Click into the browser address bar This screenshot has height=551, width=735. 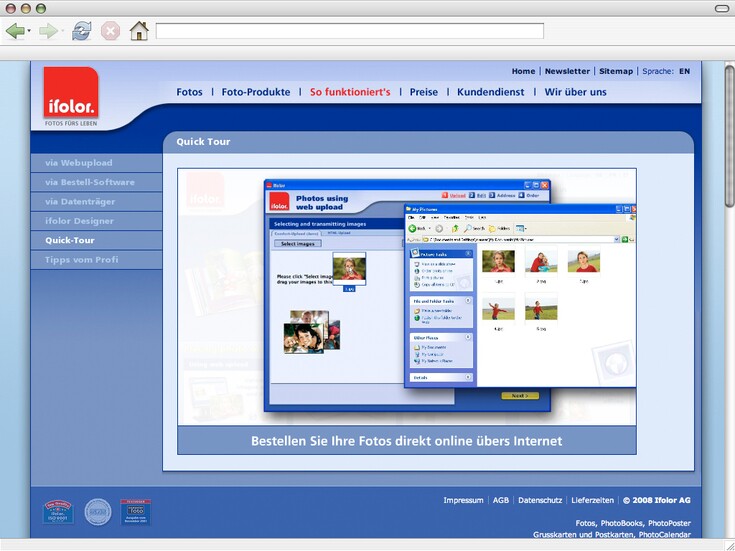(350, 31)
